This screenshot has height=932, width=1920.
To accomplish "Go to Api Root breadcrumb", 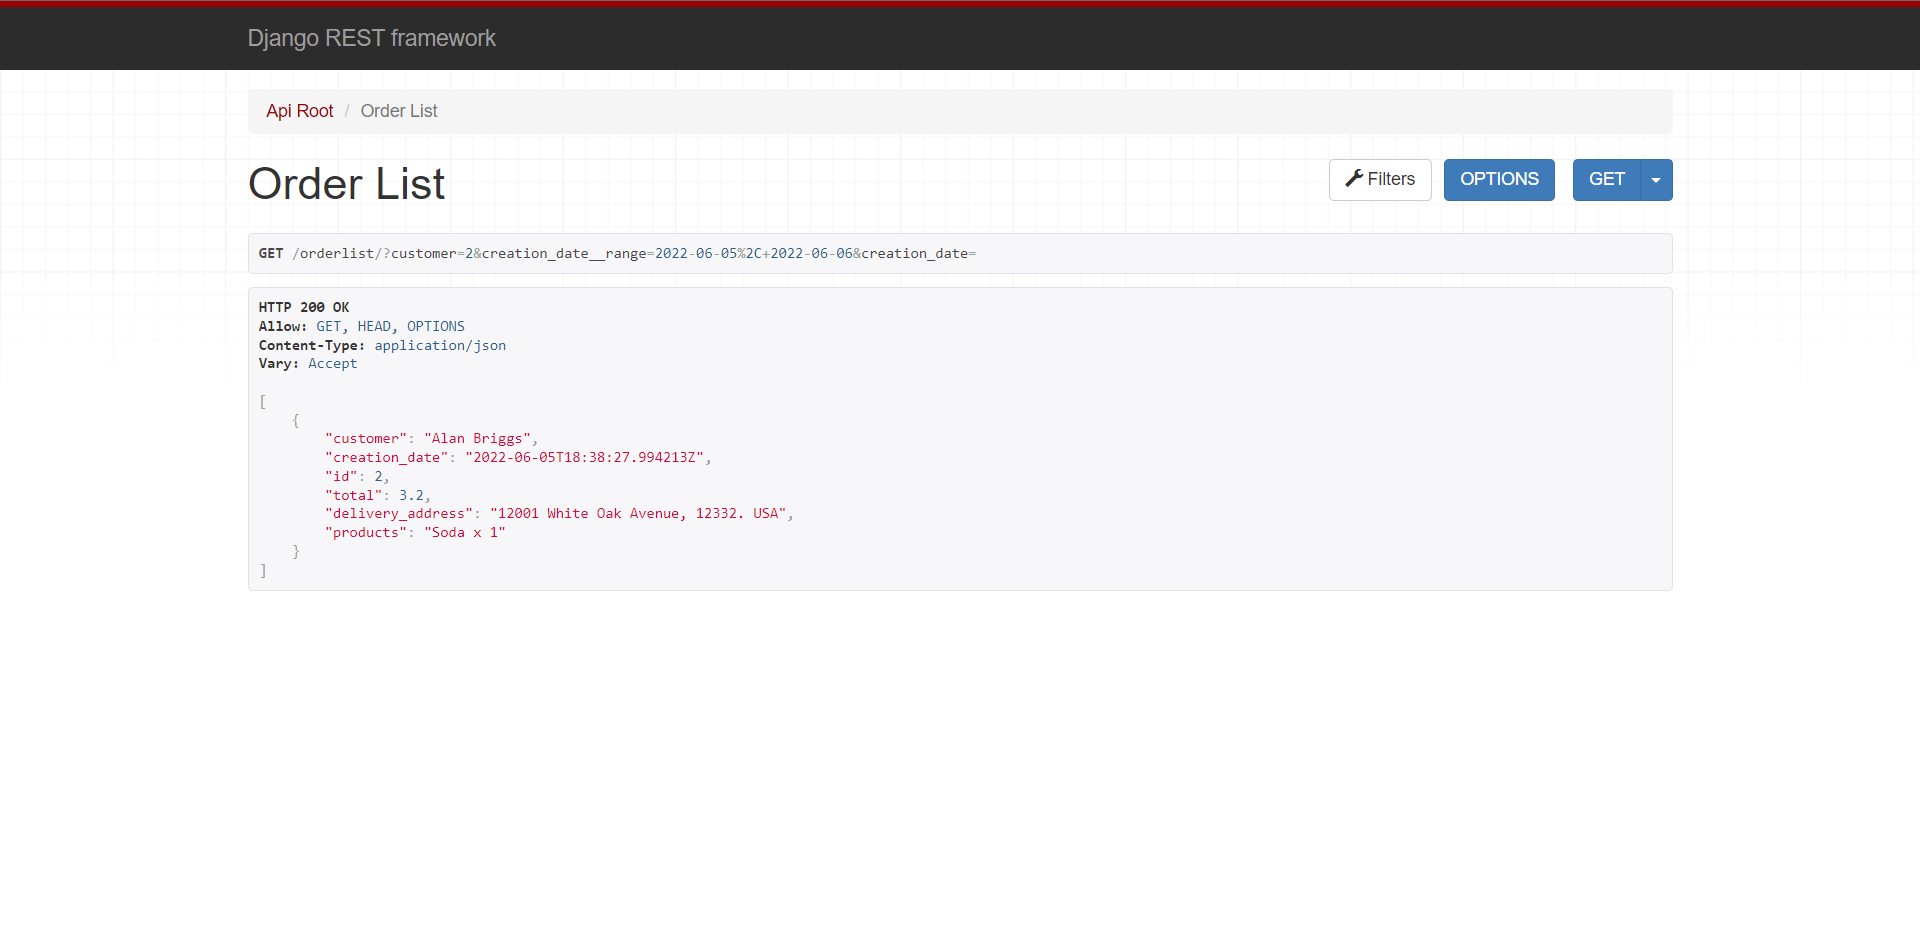I will tap(300, 111).
